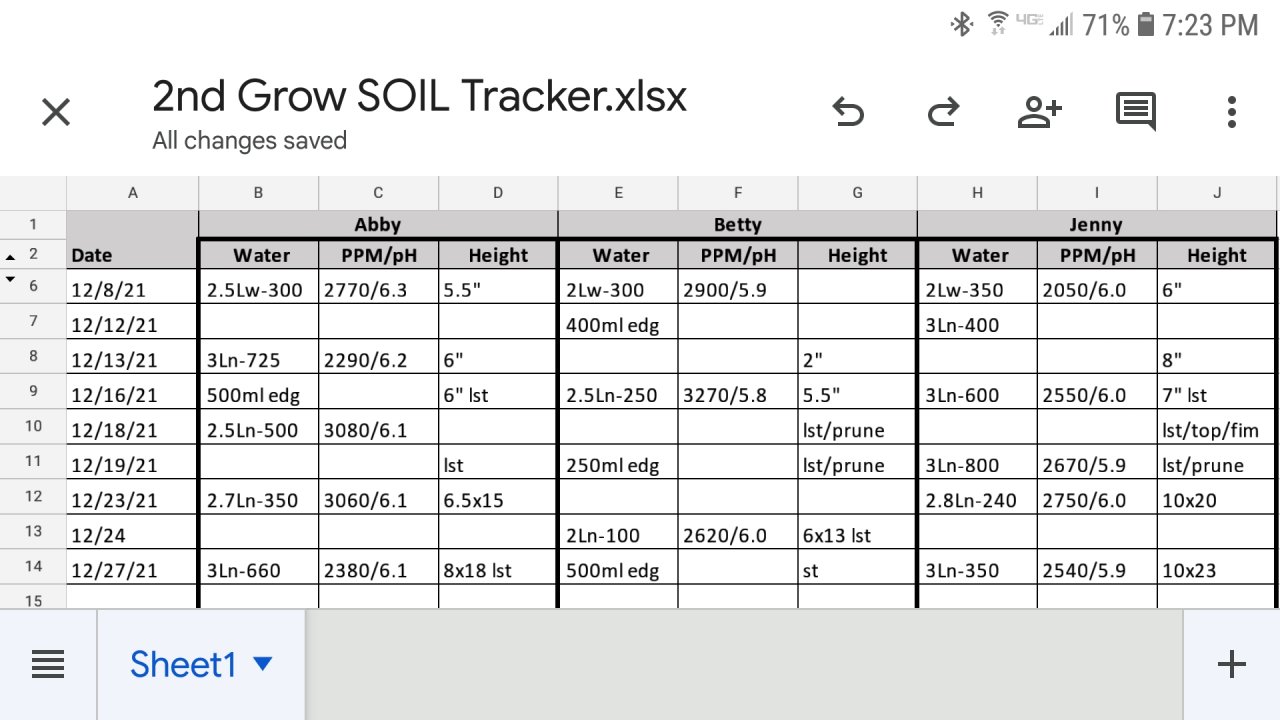Image resolution: width=1280 pixels, height=720 pixels.
Task: Tap the All changes saved status text
Action: tap(249, 141)
